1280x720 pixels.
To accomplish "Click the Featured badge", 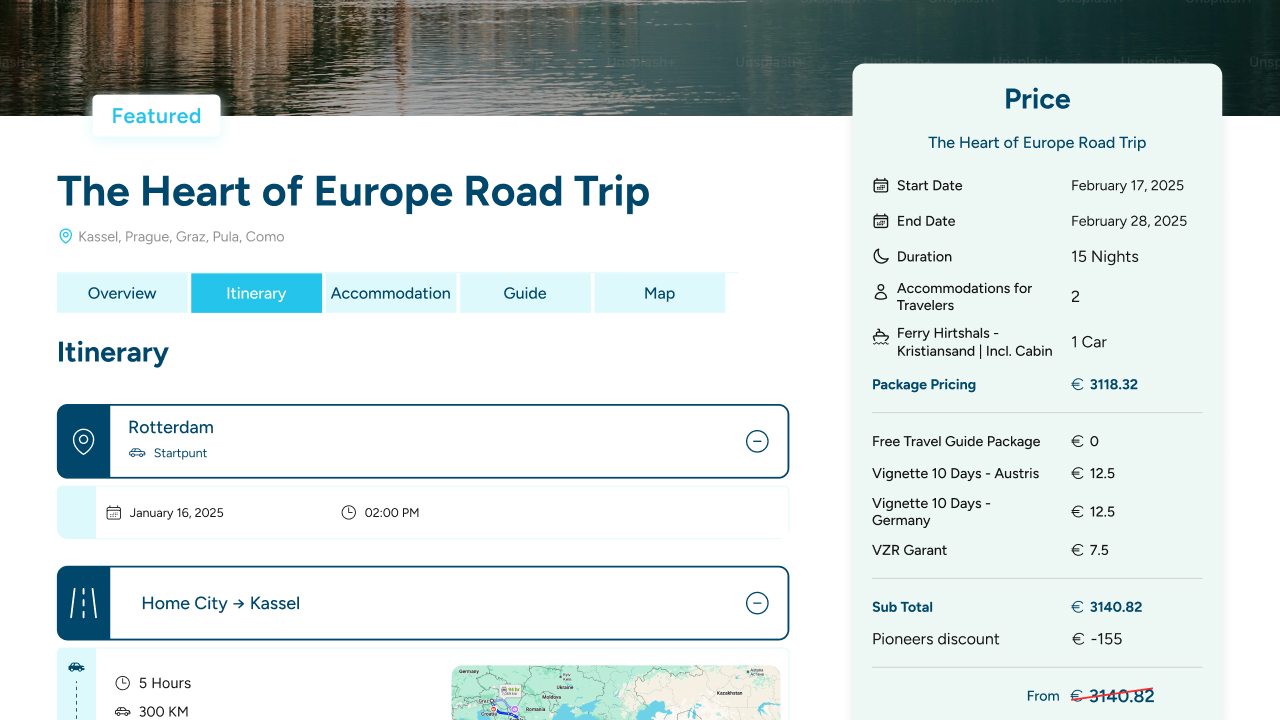I will click(156, 116).
